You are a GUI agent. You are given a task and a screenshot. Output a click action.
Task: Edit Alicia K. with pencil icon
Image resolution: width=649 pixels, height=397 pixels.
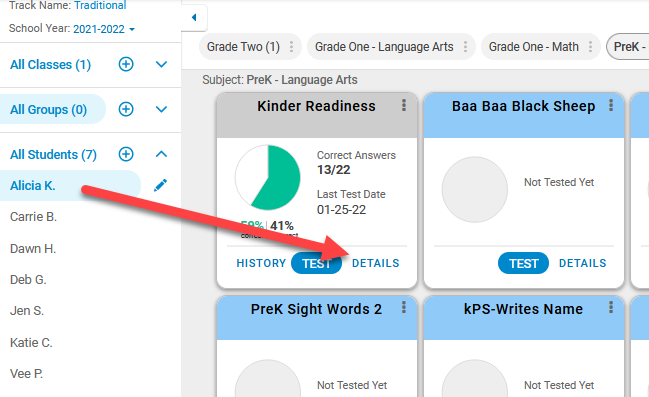[x=160, y=185]
